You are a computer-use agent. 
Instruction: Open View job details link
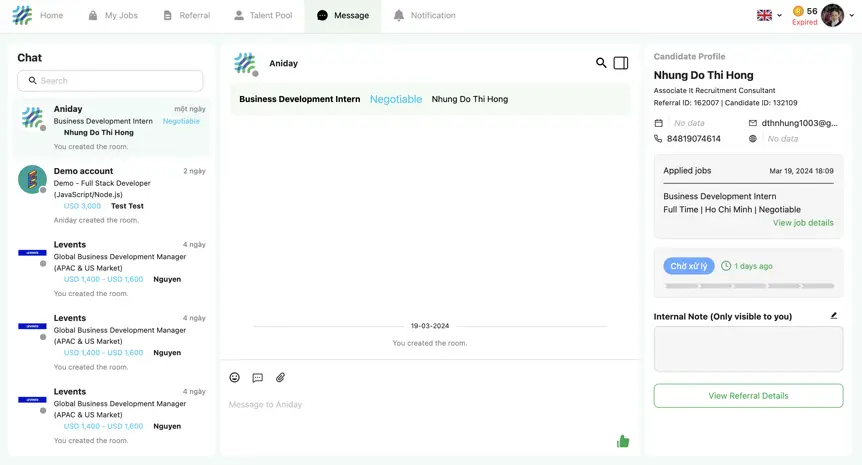click(803, 223)
